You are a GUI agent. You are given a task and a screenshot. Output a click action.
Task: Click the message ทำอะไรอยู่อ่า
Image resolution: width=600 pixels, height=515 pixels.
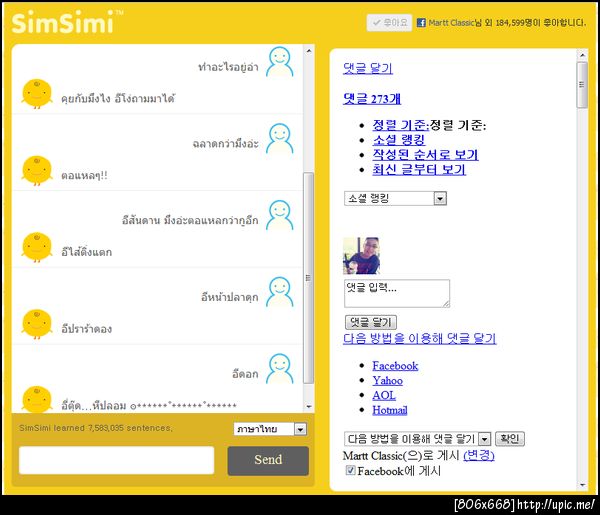228,67
